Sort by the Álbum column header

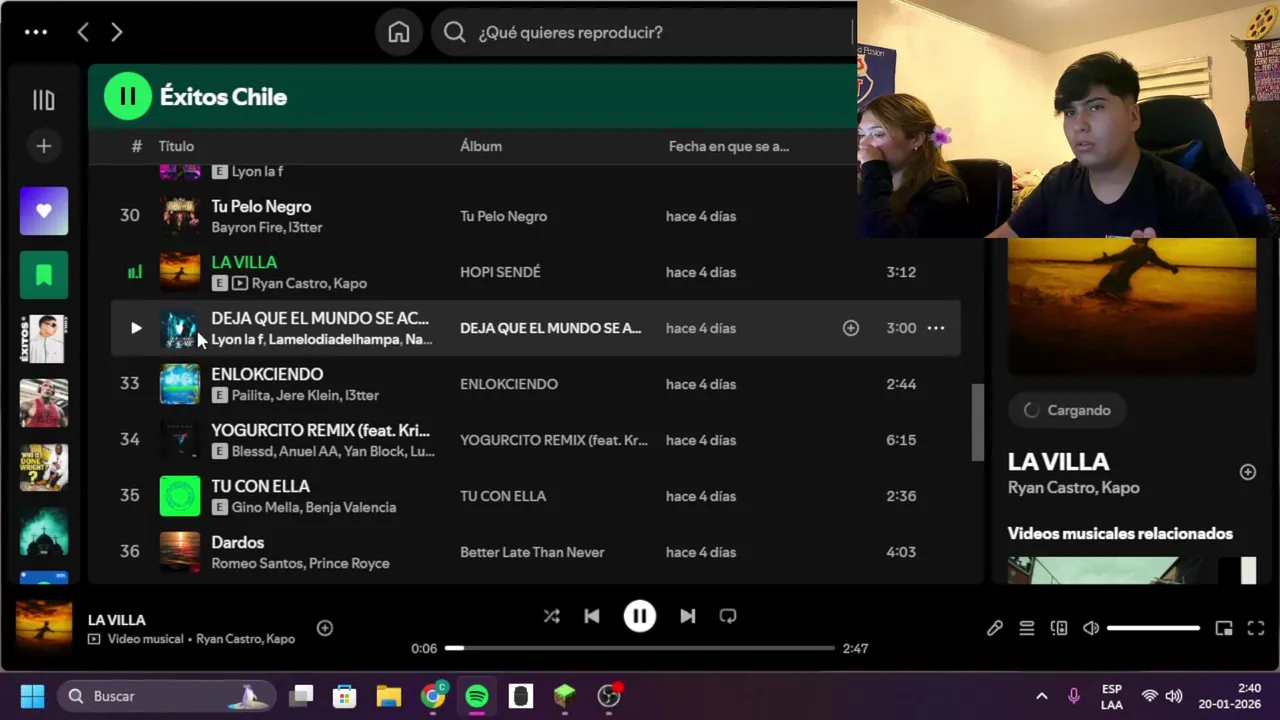pyautogui.click(x=481, y=146)
